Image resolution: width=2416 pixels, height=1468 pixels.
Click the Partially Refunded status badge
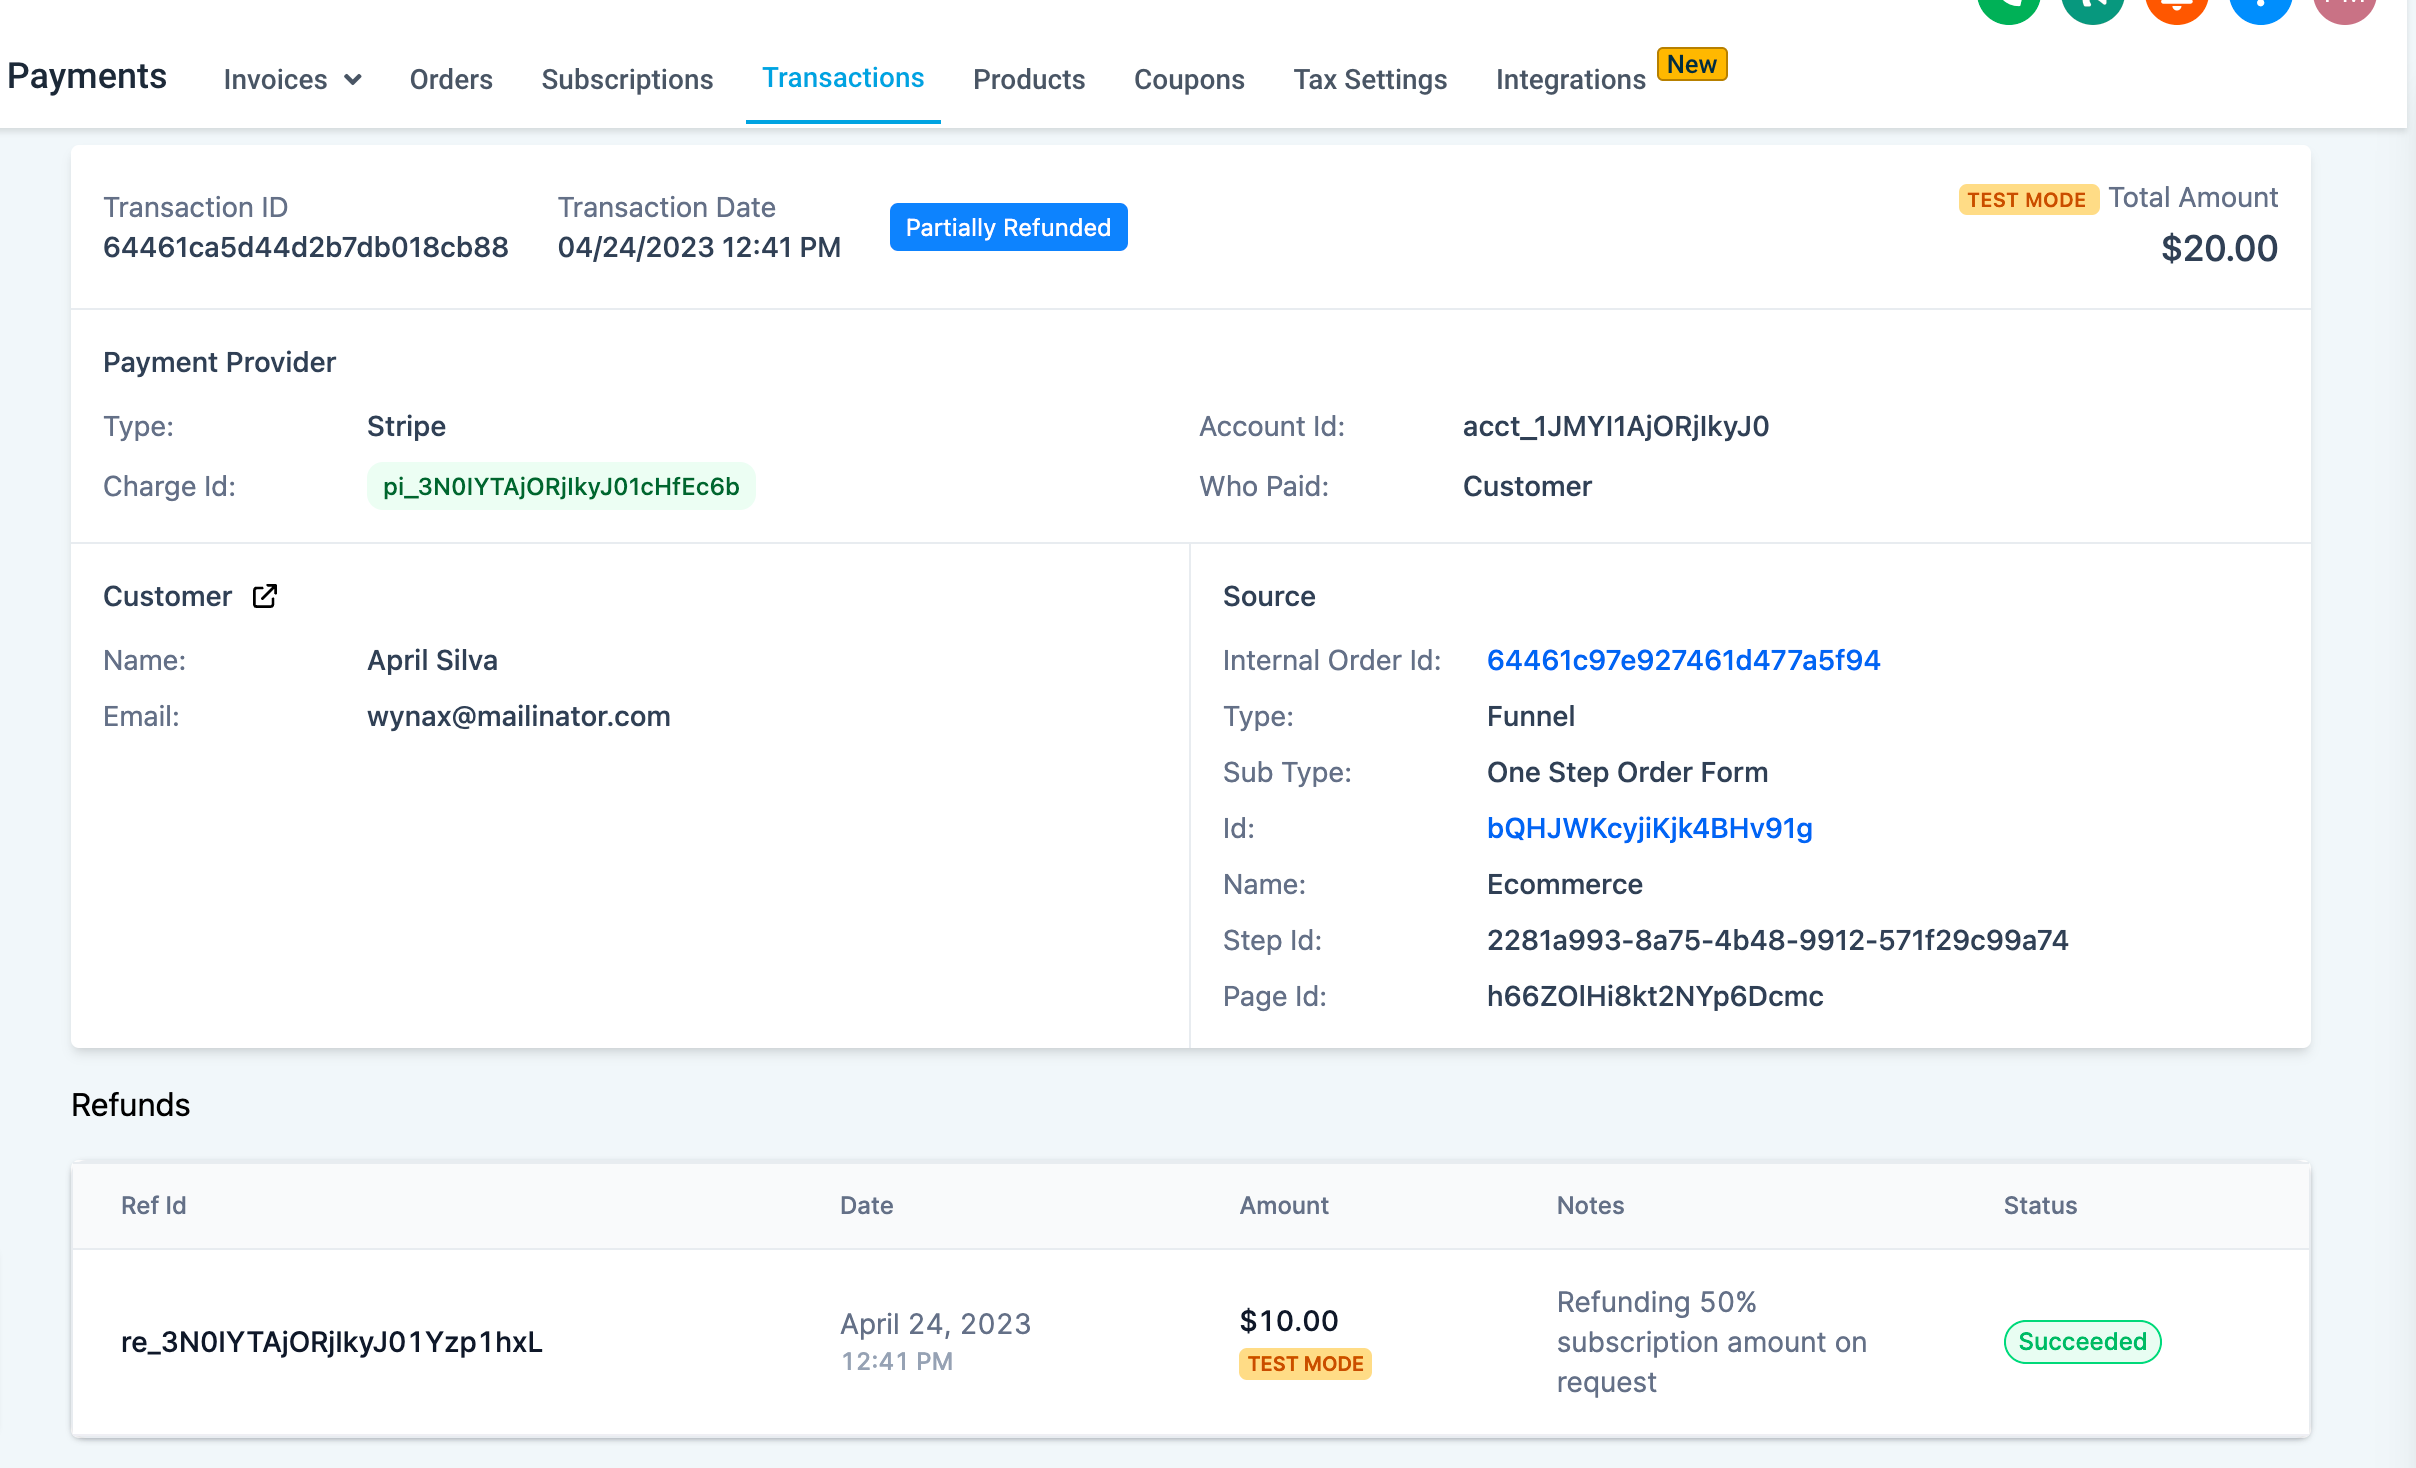(x=1008, y=228)
